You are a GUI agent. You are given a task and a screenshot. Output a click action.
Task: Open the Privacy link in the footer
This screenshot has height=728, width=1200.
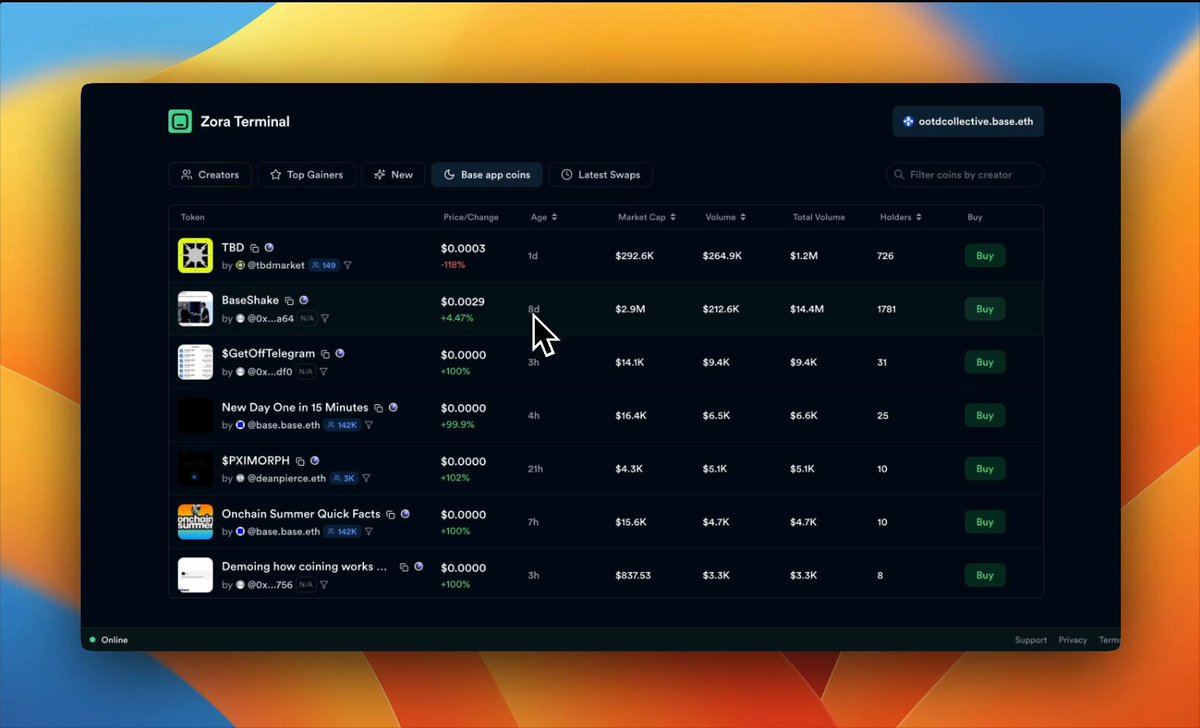click(1073, 640)
